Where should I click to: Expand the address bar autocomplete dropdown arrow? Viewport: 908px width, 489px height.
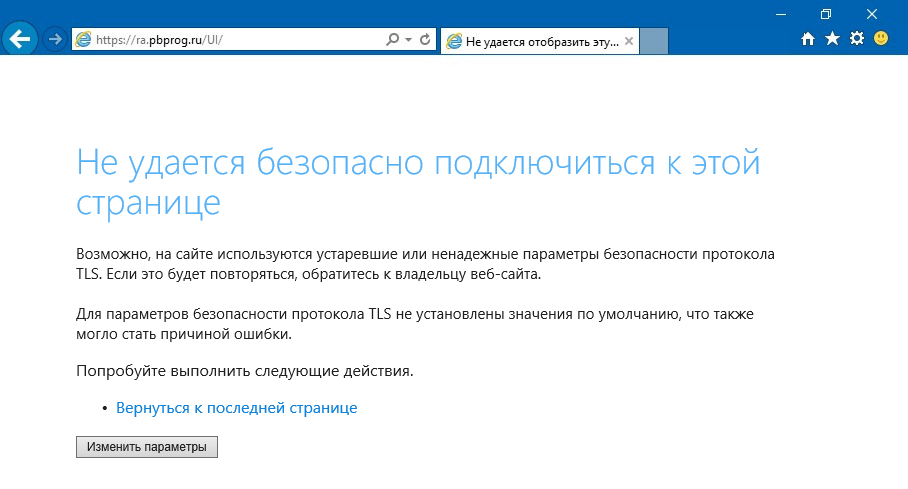(x=408, y=40)
